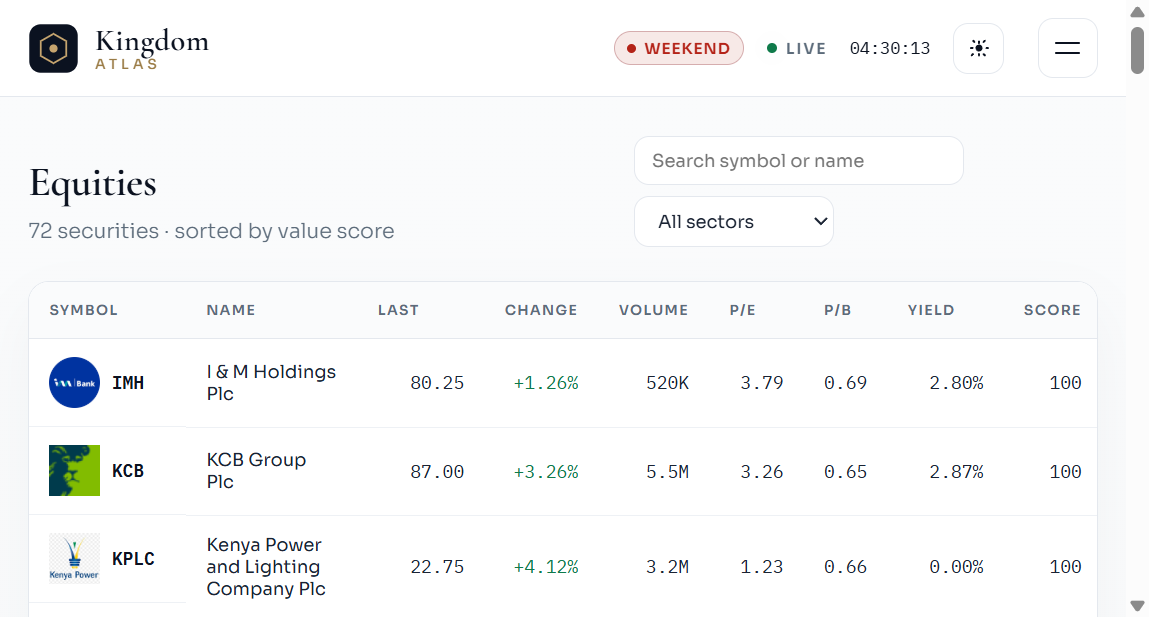Click the +3.26% change value
Viewport: 1149px width, 617px height.
click(546, 471)
